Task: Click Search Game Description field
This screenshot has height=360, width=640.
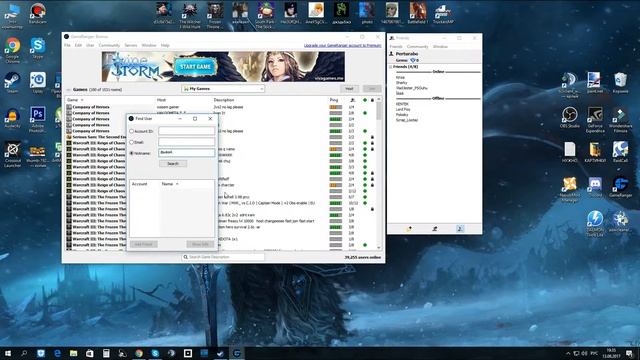Action: [x=223, y=257]
